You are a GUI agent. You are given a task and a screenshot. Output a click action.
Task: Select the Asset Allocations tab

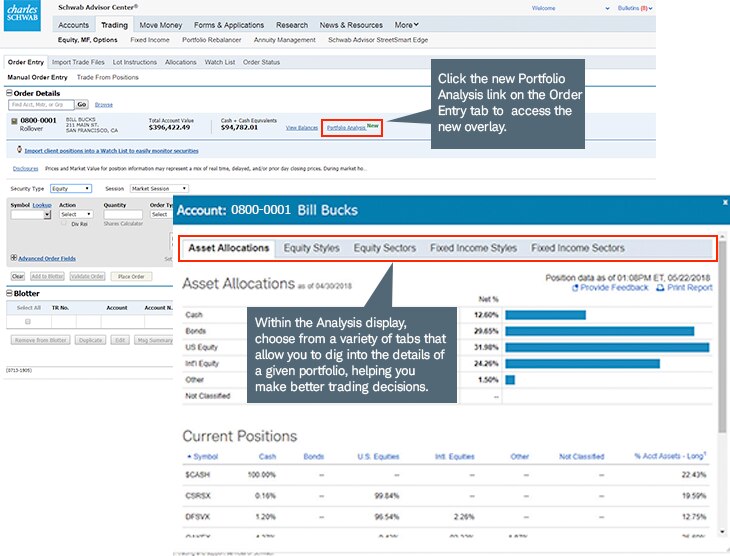click(x=229, y=248)
